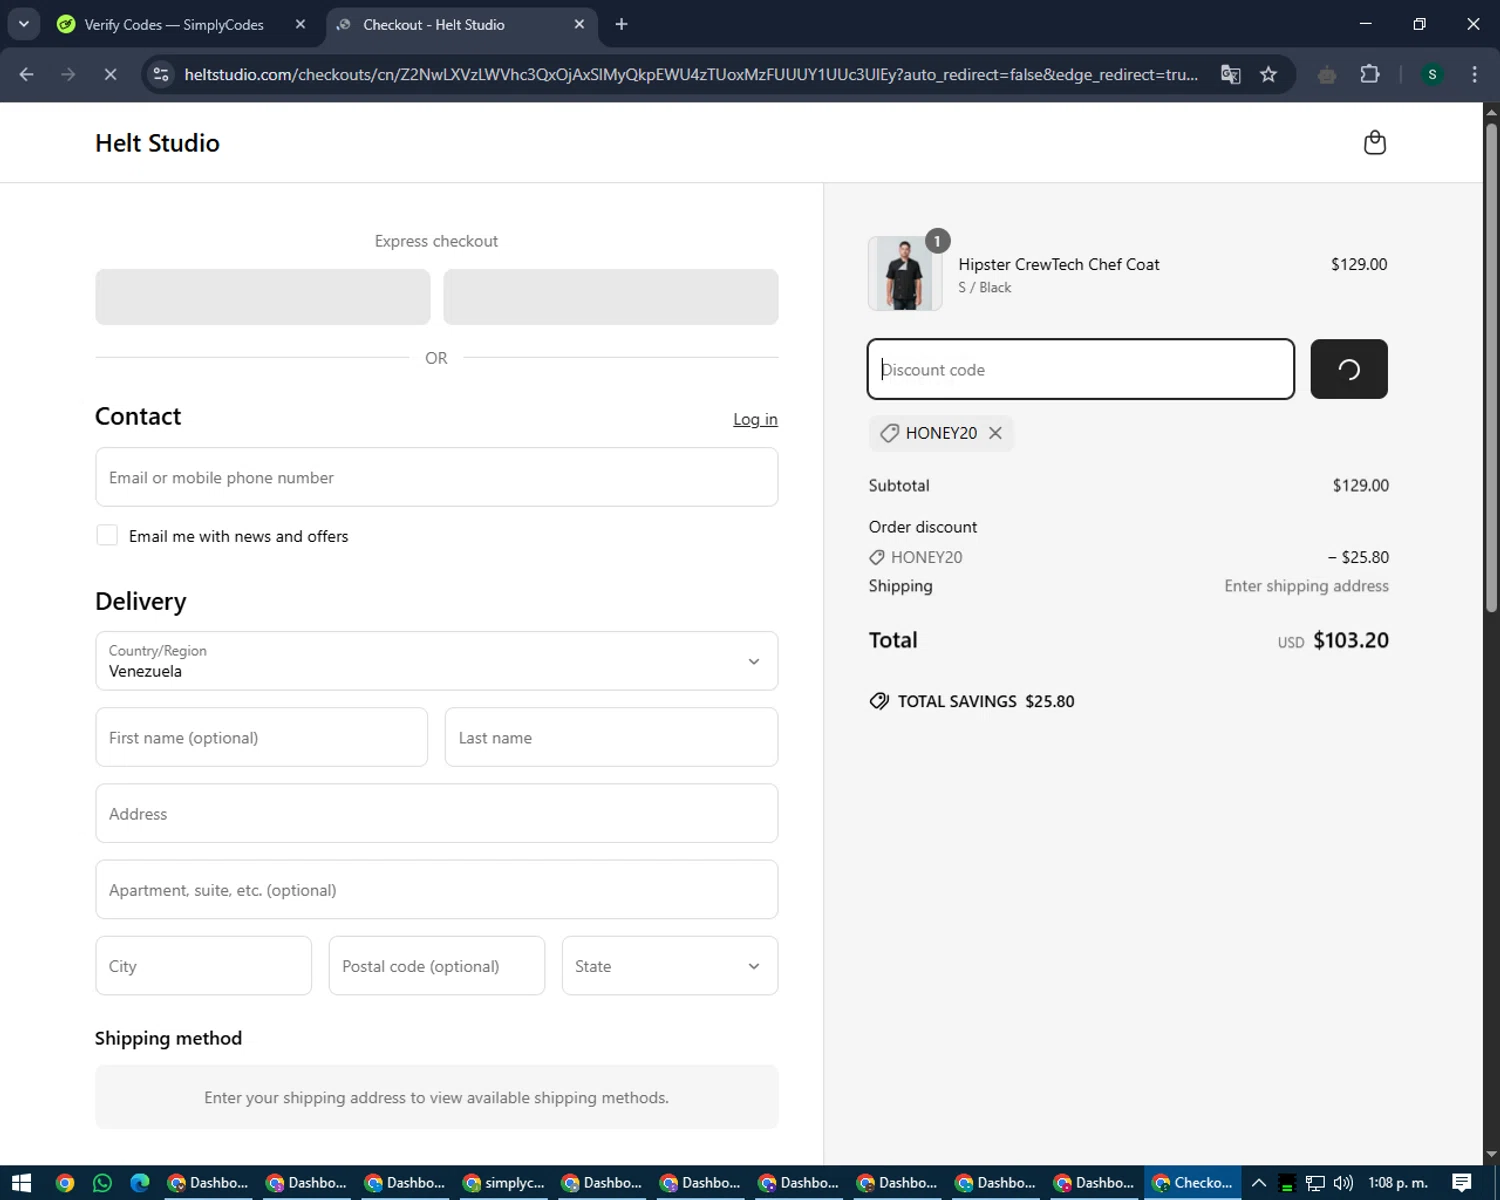1500x1200 pixels.
Task: Open the Hipster CrewTech Chef Coat thumbnail
Action: pyautogui.click(x=905, y=274)
